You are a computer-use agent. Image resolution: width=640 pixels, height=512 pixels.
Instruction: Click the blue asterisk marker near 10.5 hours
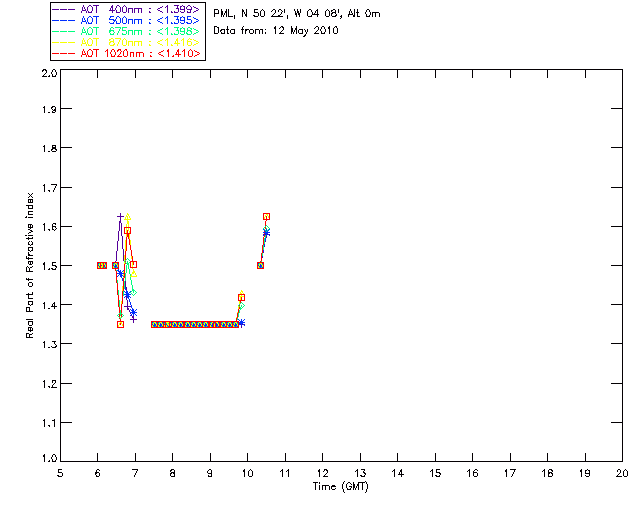pyautogui.click(x=267, y=233)
